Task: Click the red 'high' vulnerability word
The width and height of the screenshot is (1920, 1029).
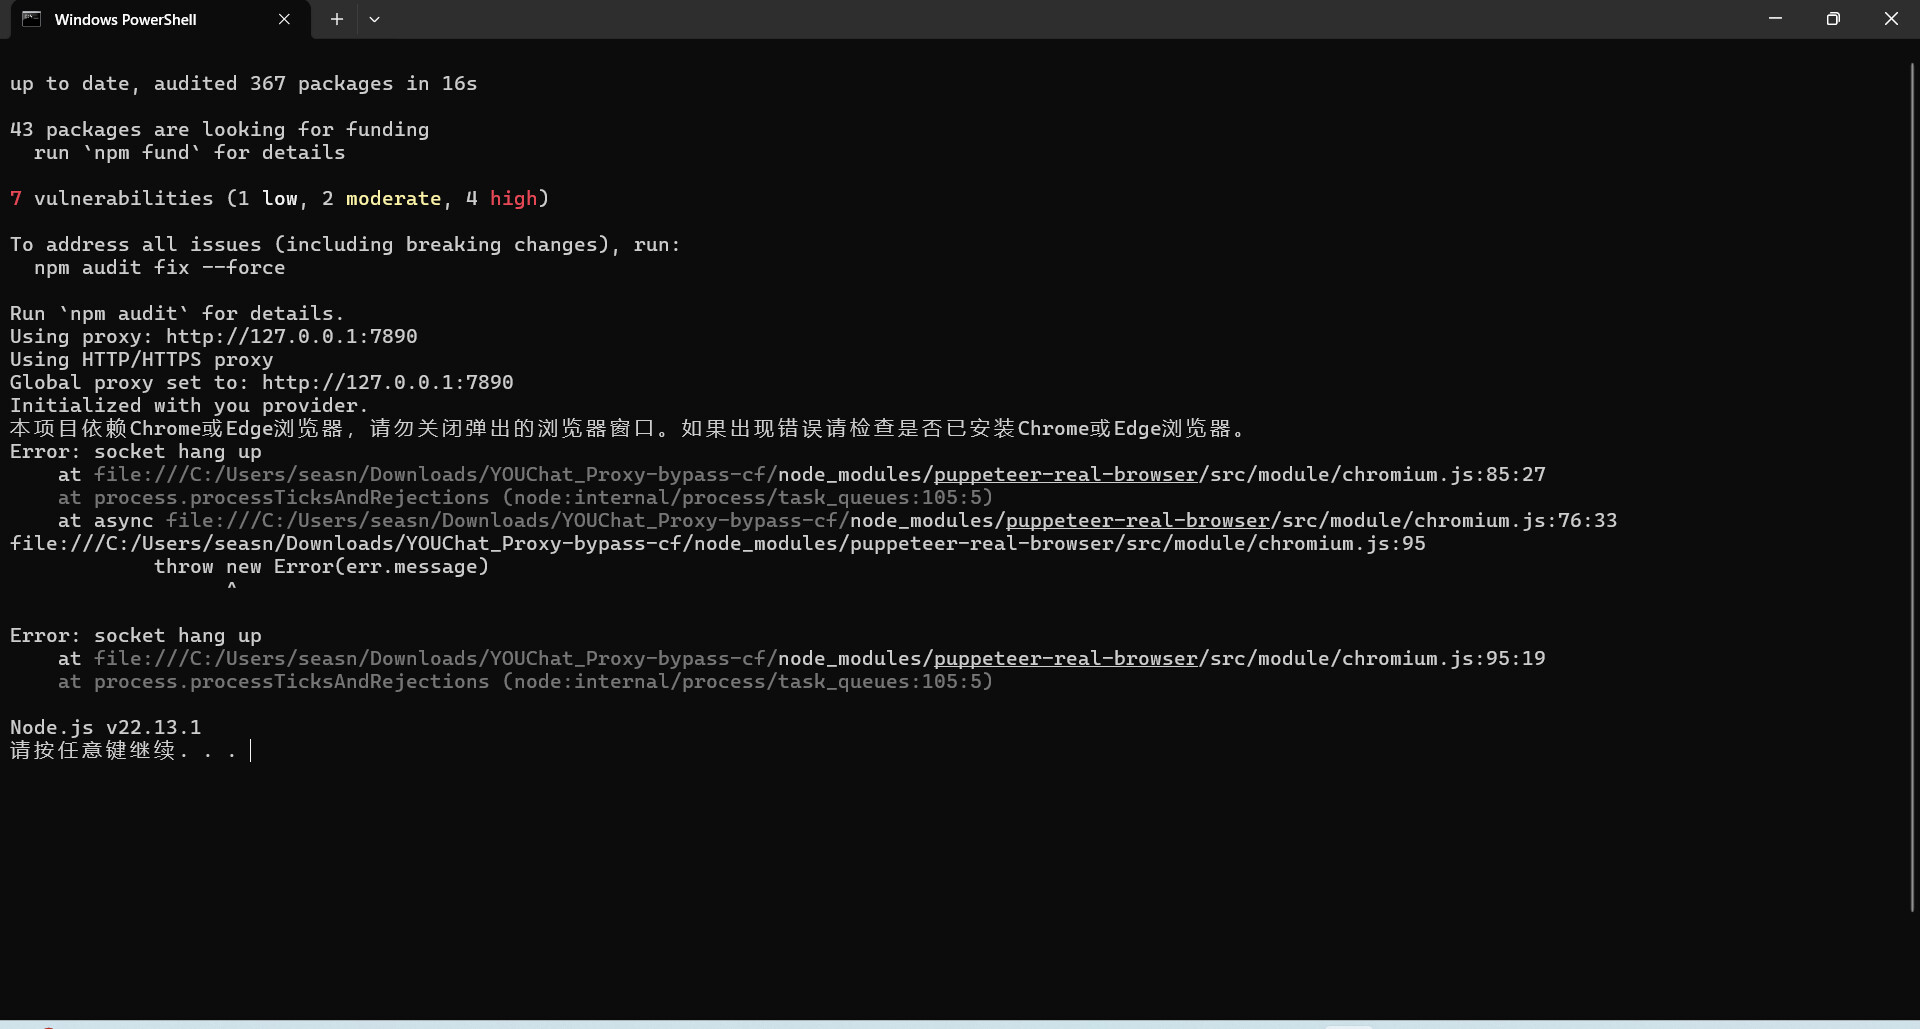Action: click(x=513, y=199)
